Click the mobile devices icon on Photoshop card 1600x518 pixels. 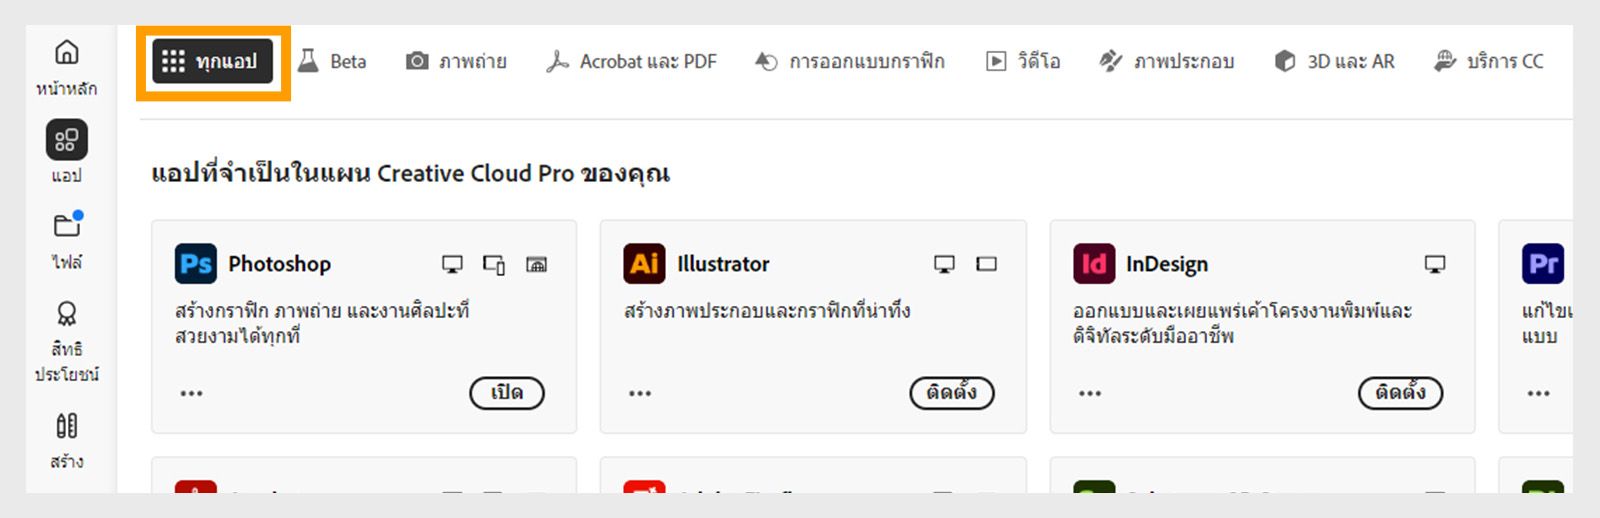coord(494,265)
